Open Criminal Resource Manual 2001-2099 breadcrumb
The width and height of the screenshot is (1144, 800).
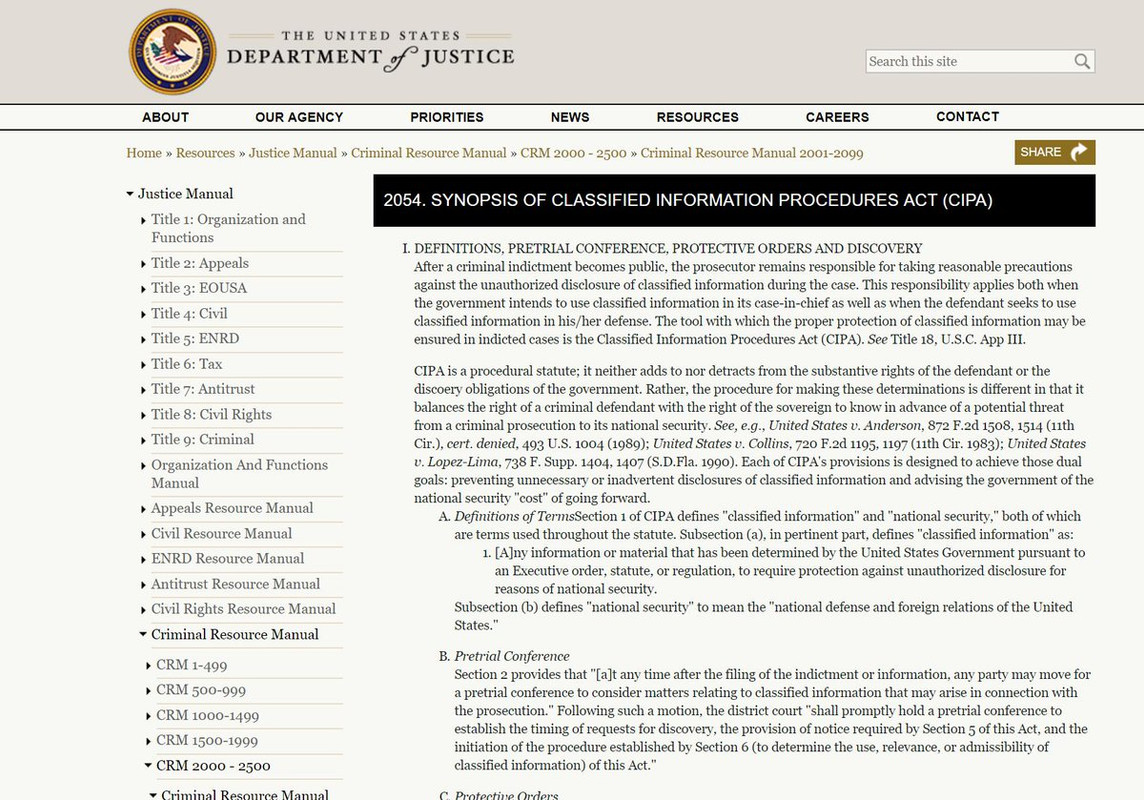tap(751, 152)
